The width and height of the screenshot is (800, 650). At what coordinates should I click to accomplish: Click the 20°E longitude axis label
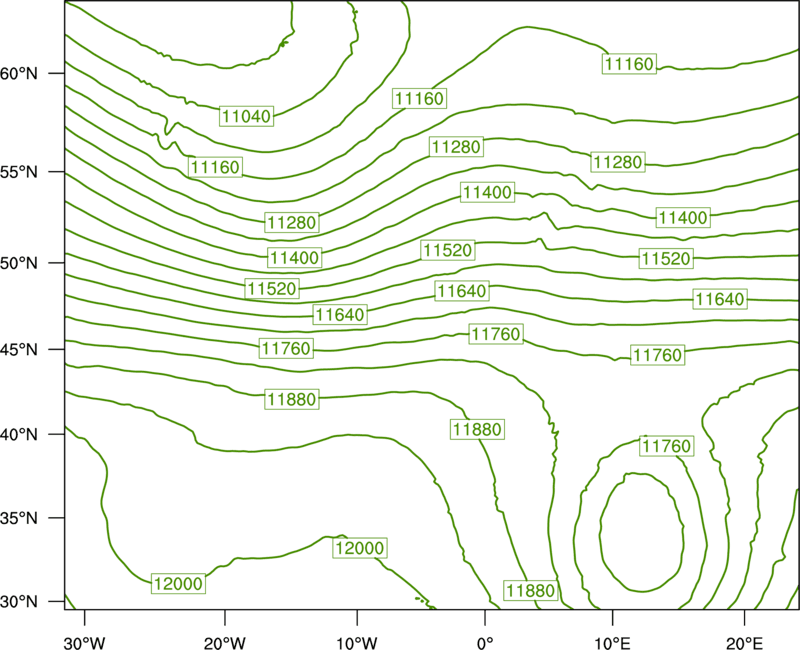point(744,643)
